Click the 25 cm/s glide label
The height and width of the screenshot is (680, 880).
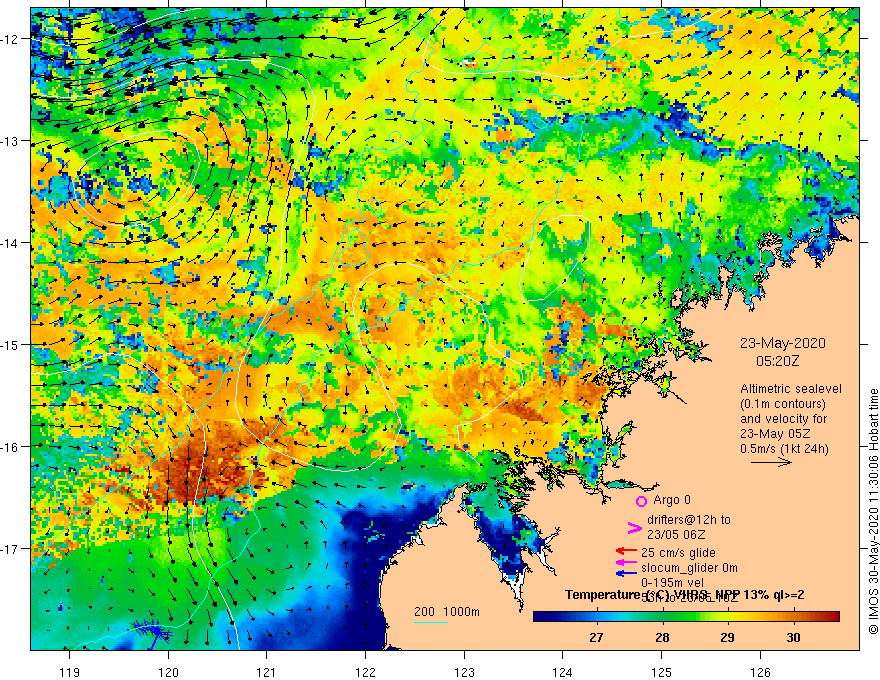[678, 553]
